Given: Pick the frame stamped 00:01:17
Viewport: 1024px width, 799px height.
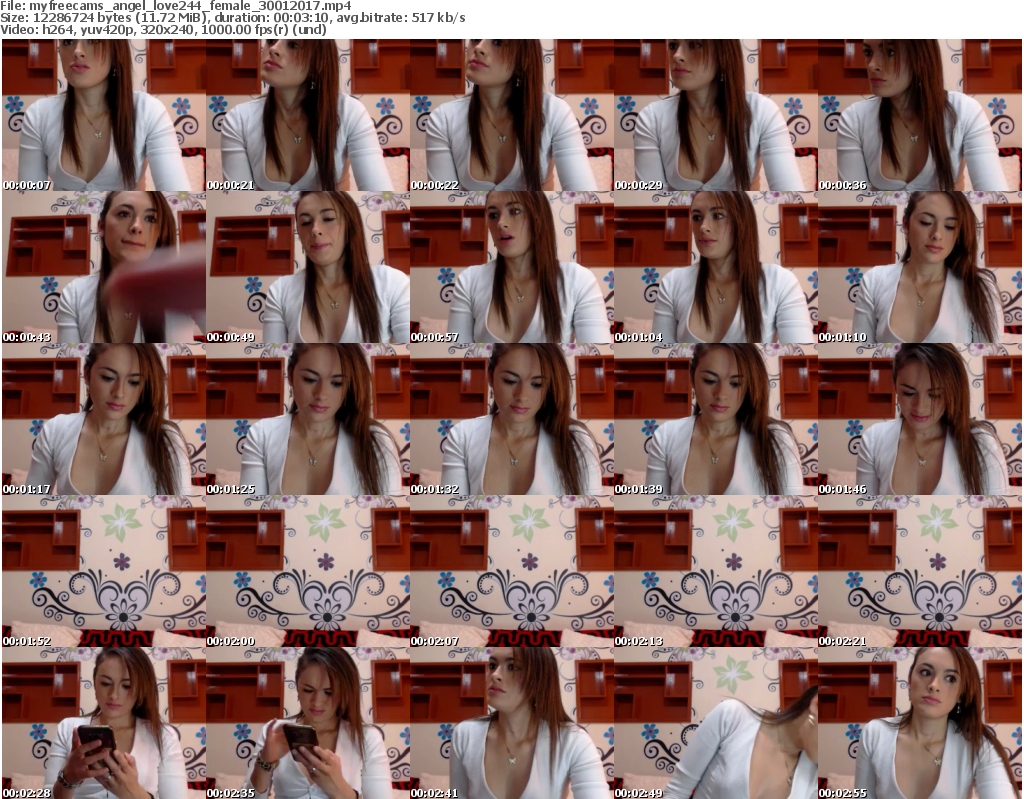Looking at the screenshot, I should click(x=104, y=419).
